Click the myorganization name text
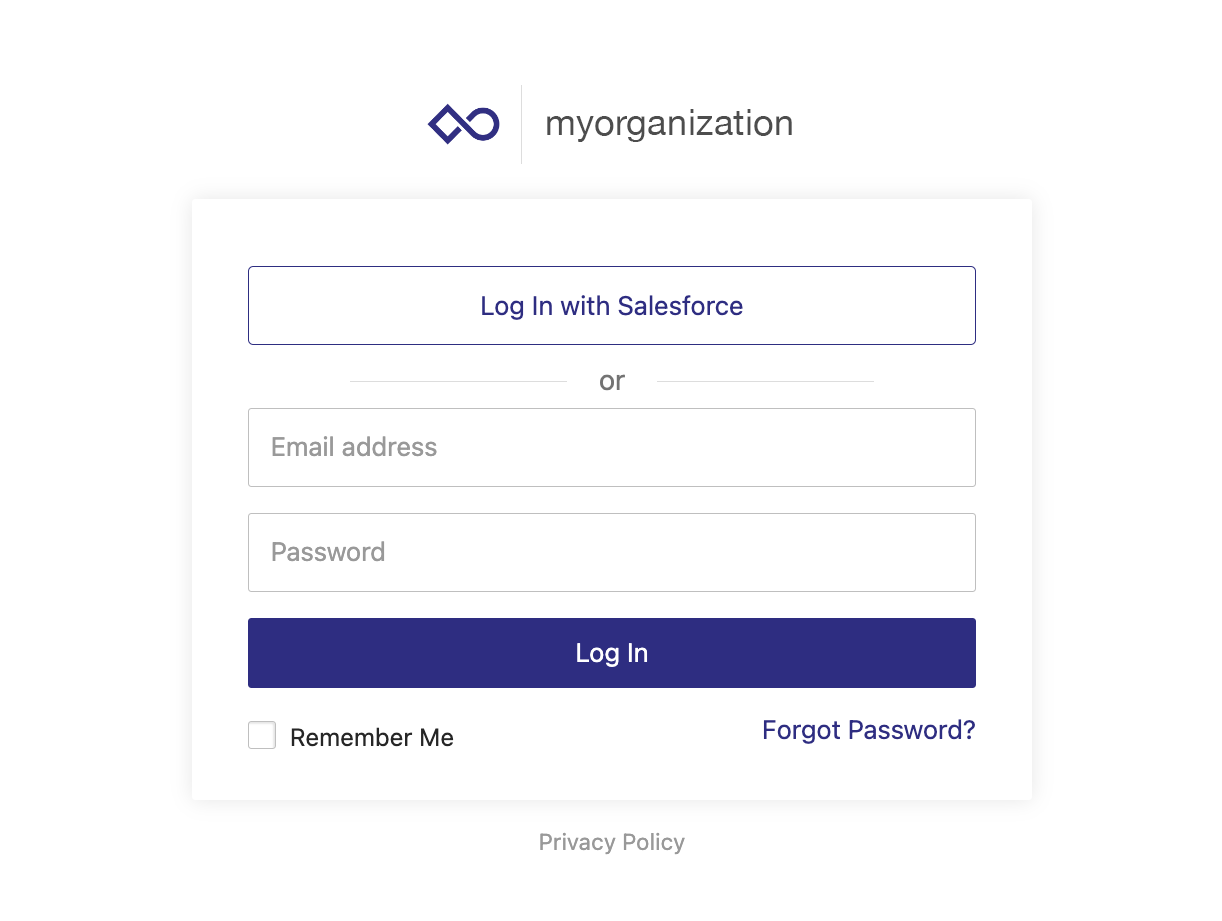 coord(668,124)
